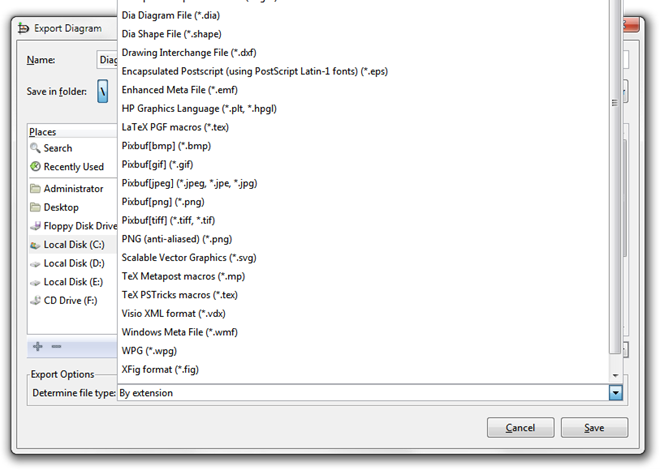660x470 pixels.
Task: Open Recently Used via its clock icon
Action: tap(35, 167)
